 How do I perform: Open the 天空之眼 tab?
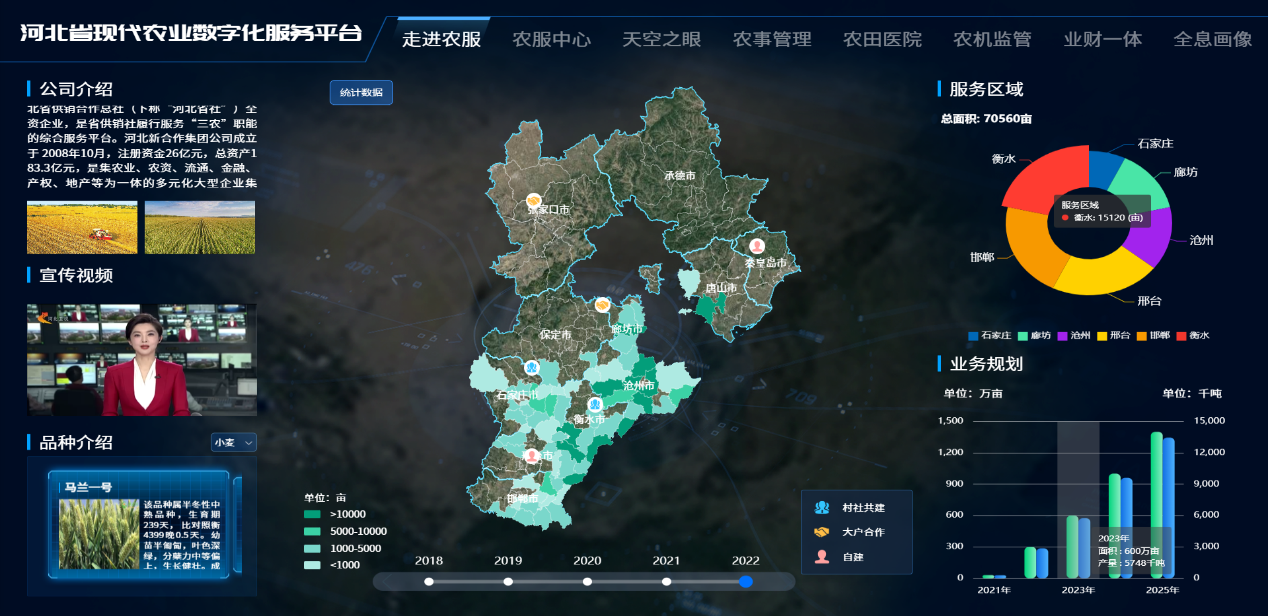(661, 39)
